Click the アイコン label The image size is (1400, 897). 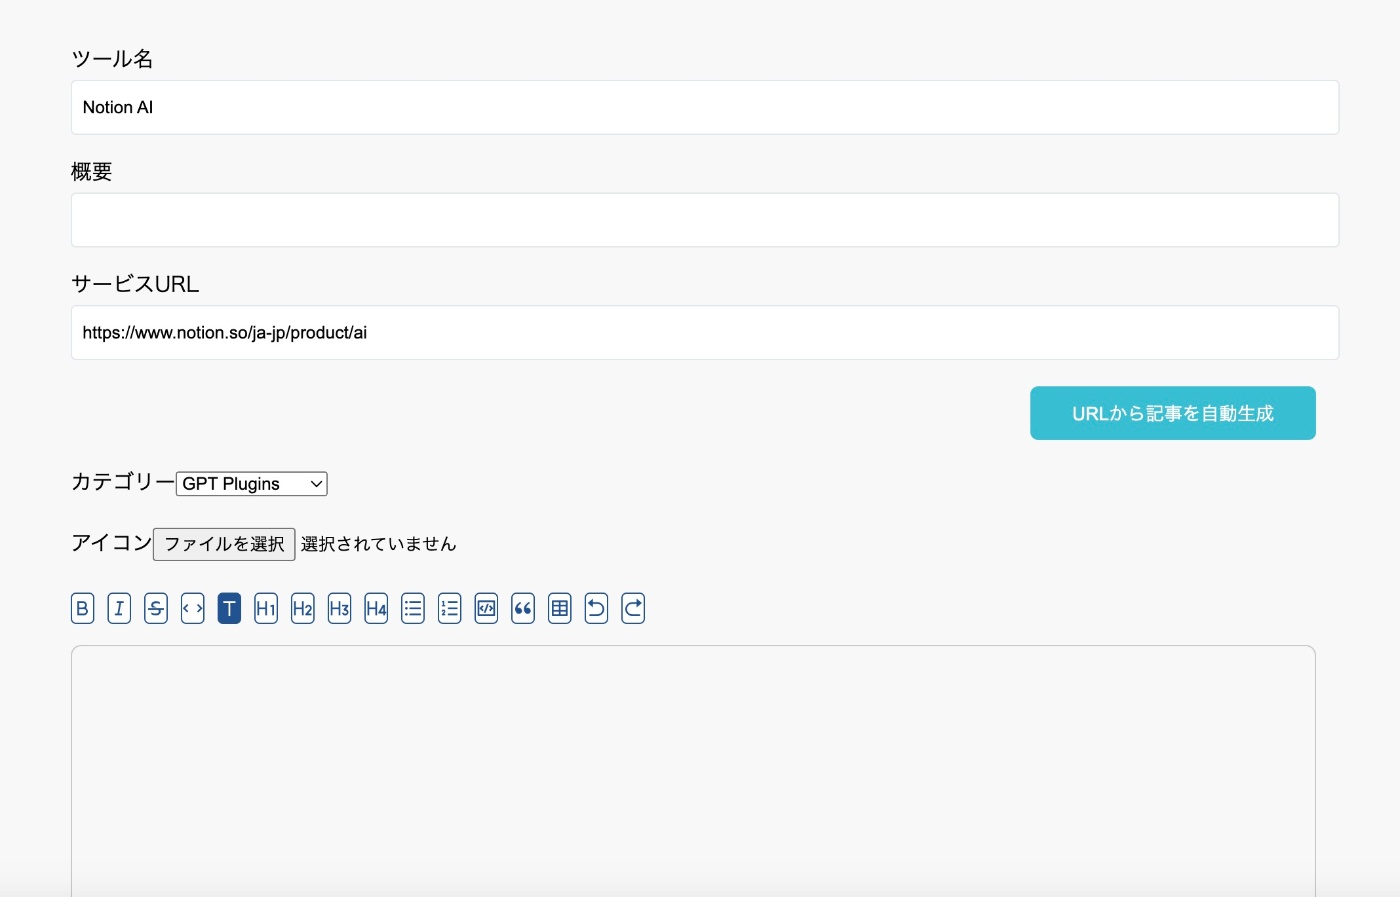(111, 543)
